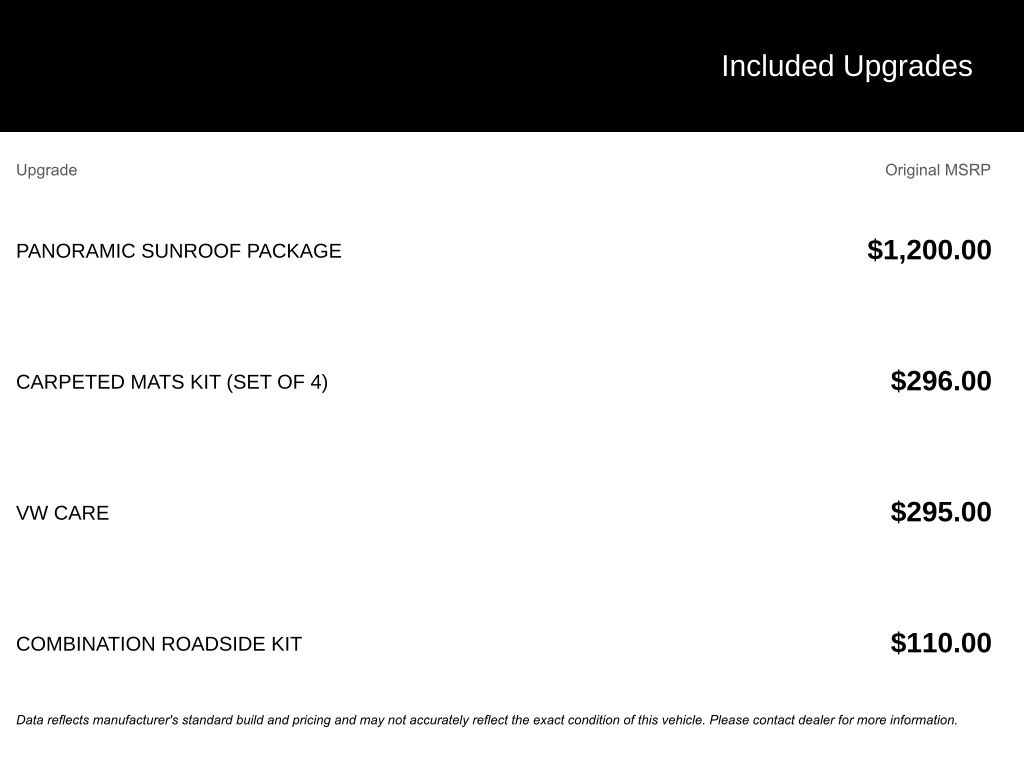Click the Original MSRP column header
This screenshot has width=1024, height=768.
click(x=937, y=170)
